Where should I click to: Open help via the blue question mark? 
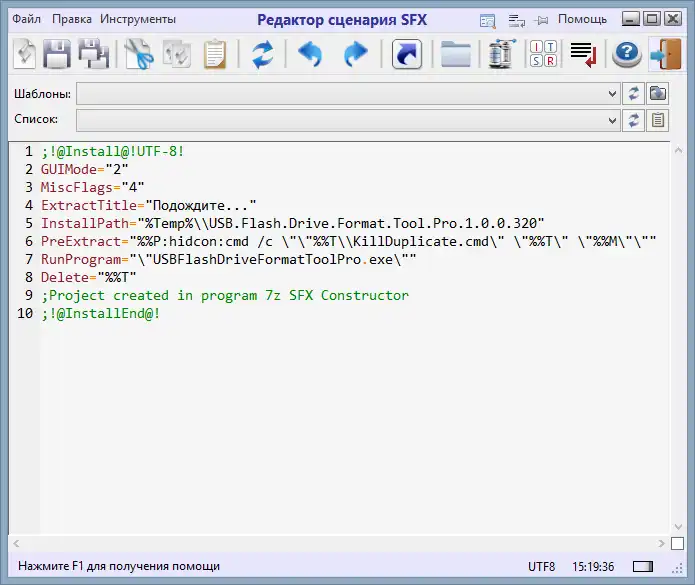(626, 54)
